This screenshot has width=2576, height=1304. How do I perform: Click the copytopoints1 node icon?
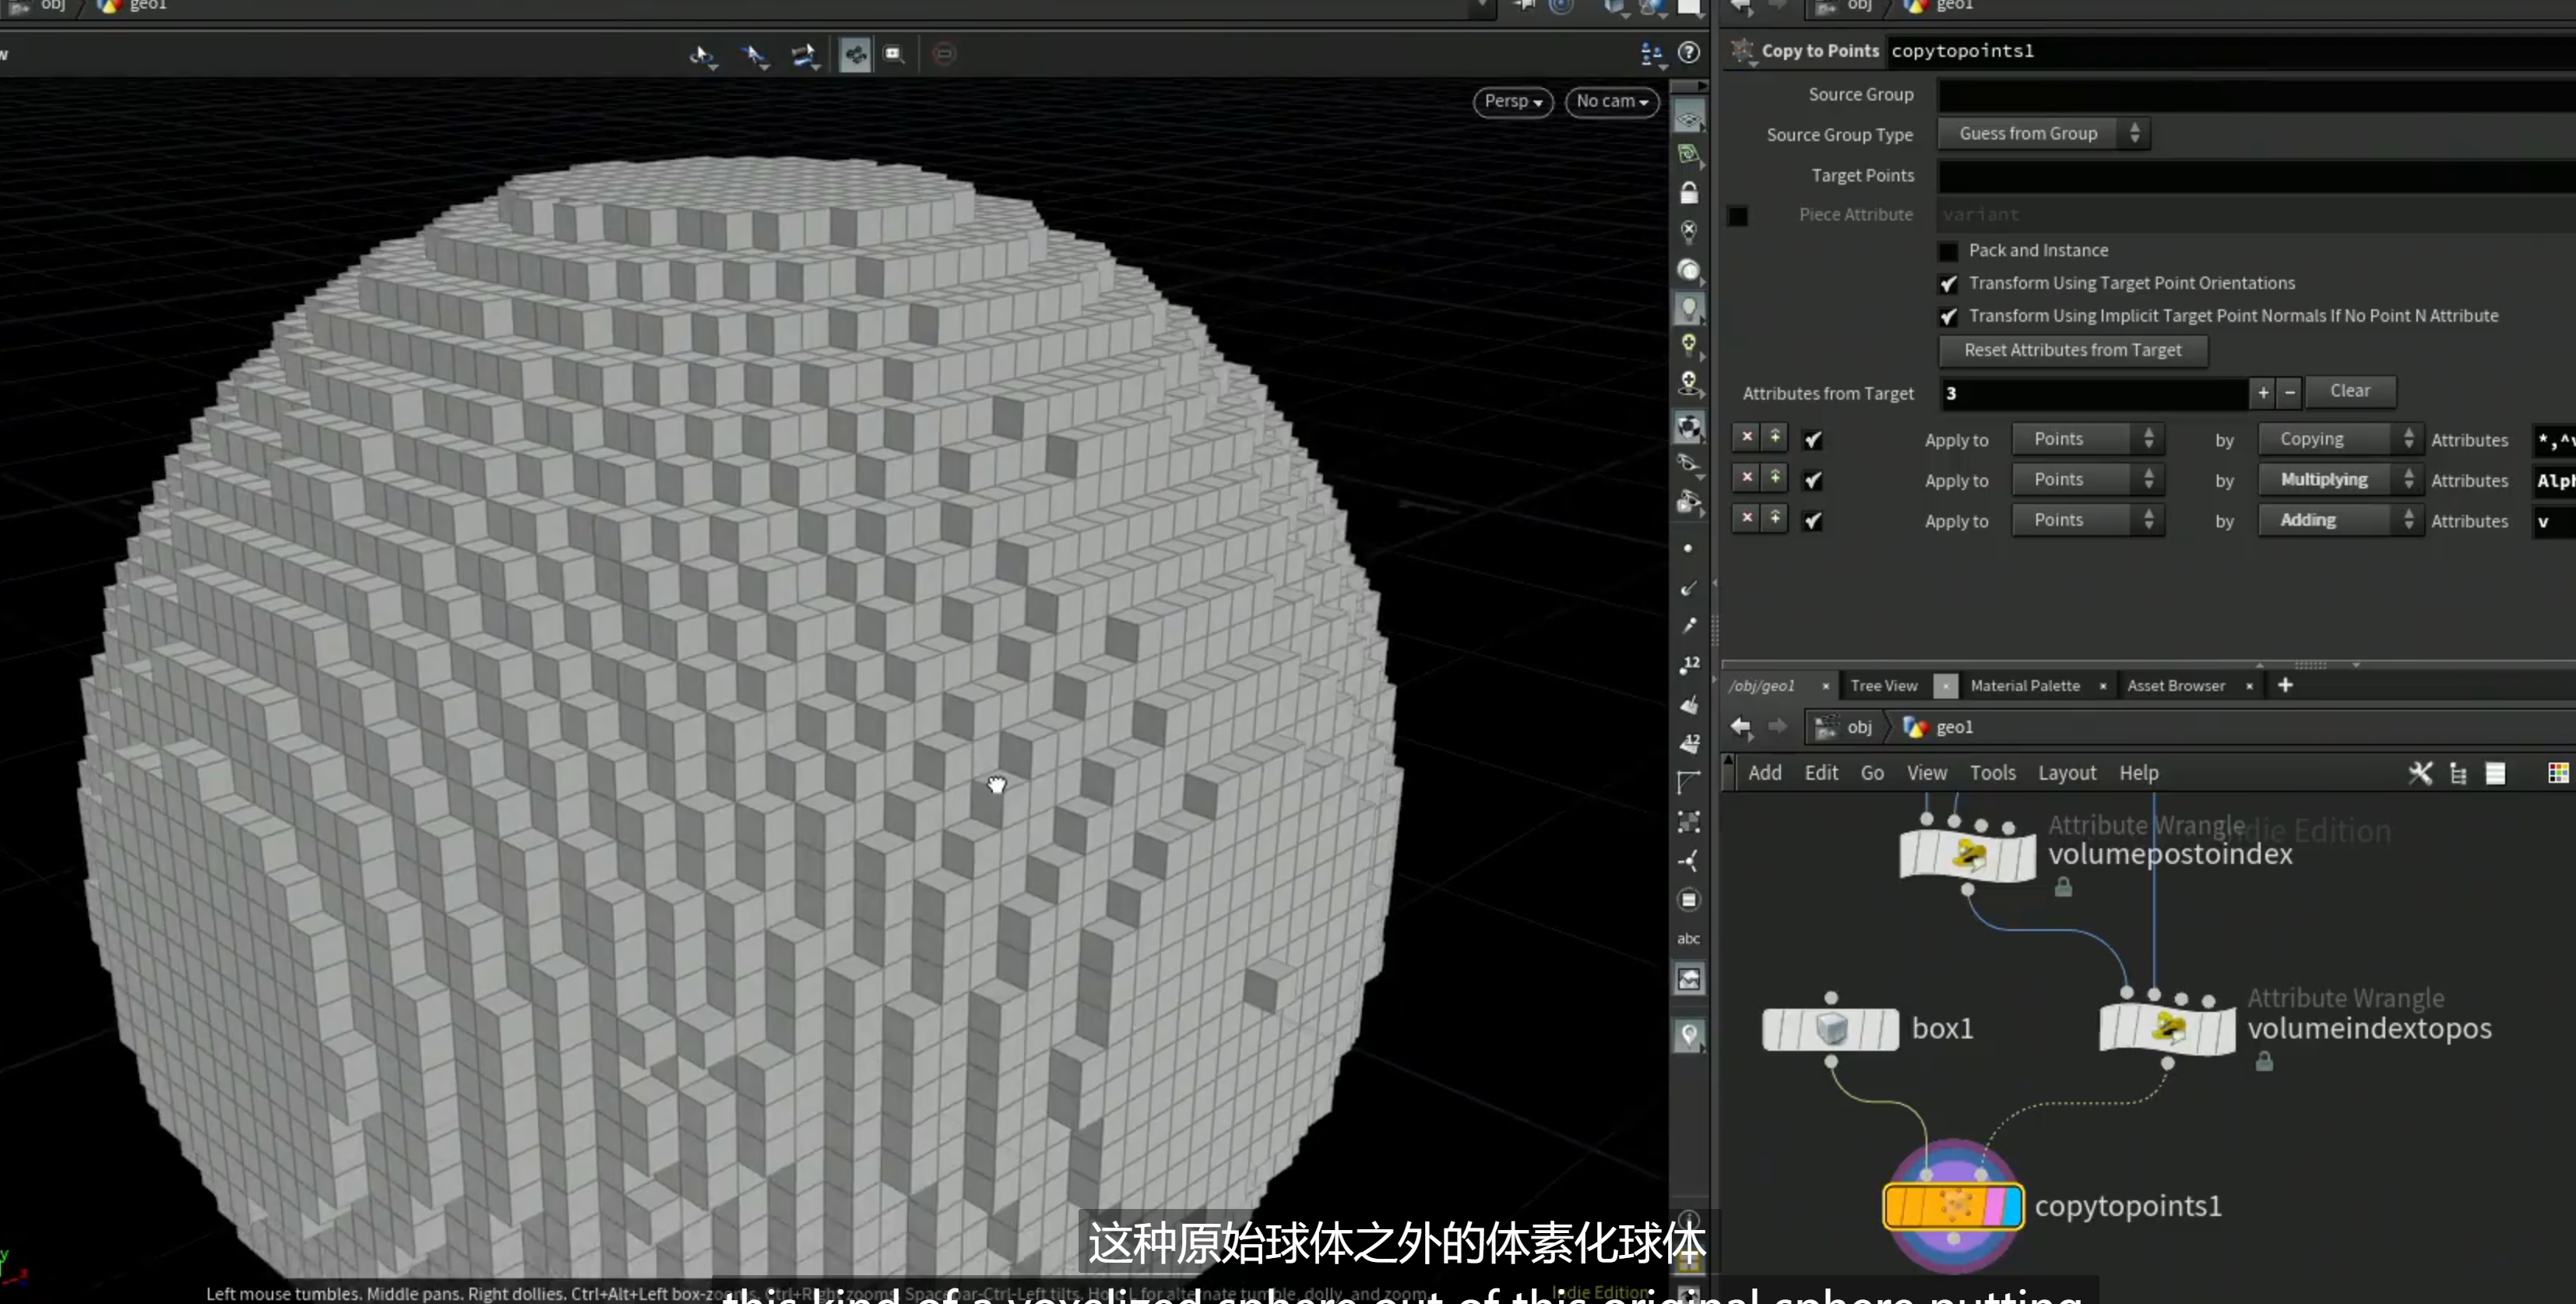(1953, 1205)
